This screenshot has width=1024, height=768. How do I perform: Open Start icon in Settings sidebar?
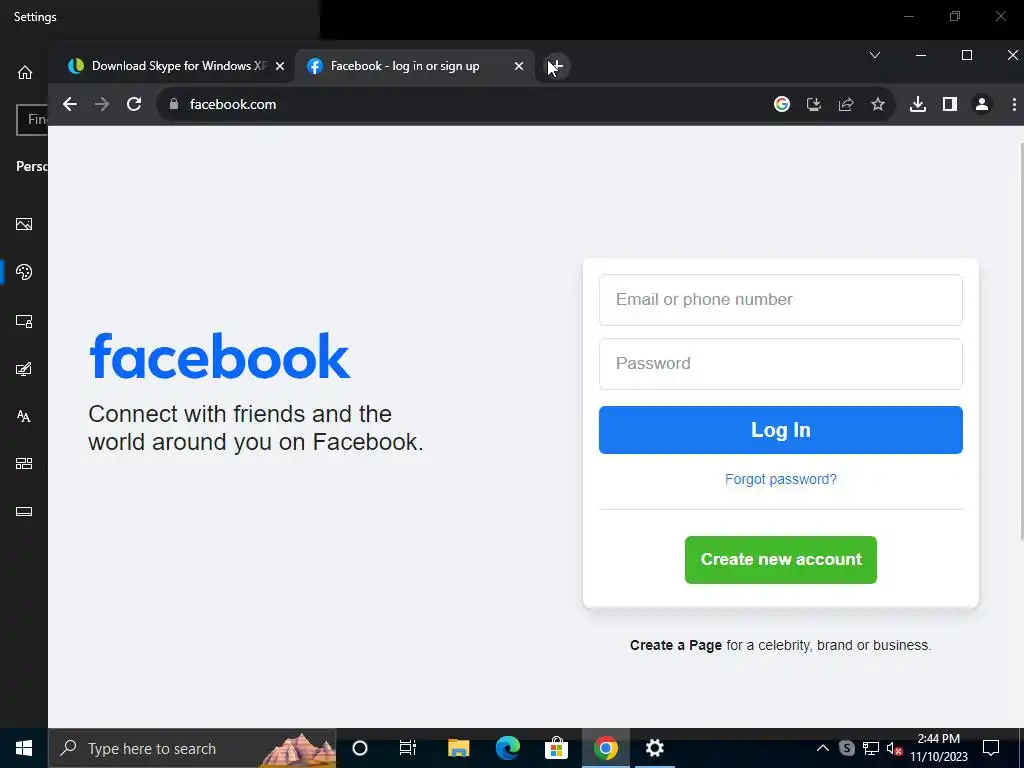pyautogui.click(x=24, y=464)
